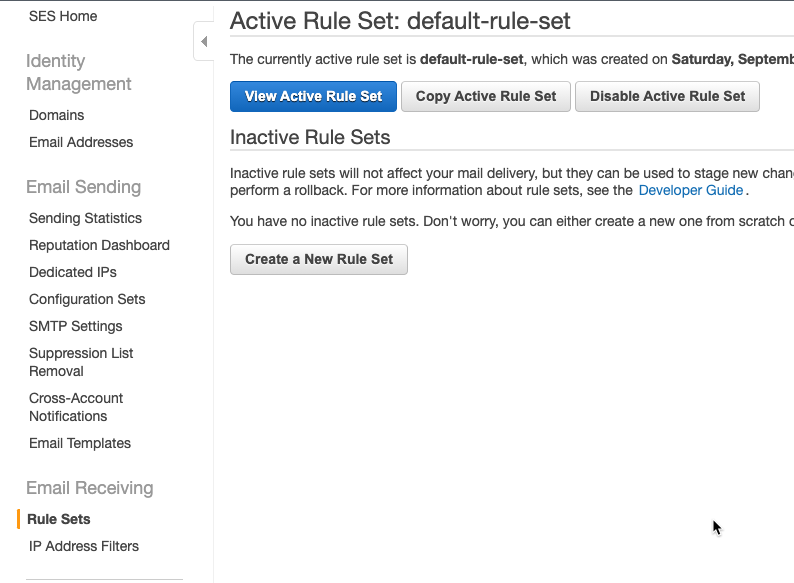The width and height of the screenshot is (794, 583).
Task: Click Copy Active Rule Set button
Action: coord(486,96)
